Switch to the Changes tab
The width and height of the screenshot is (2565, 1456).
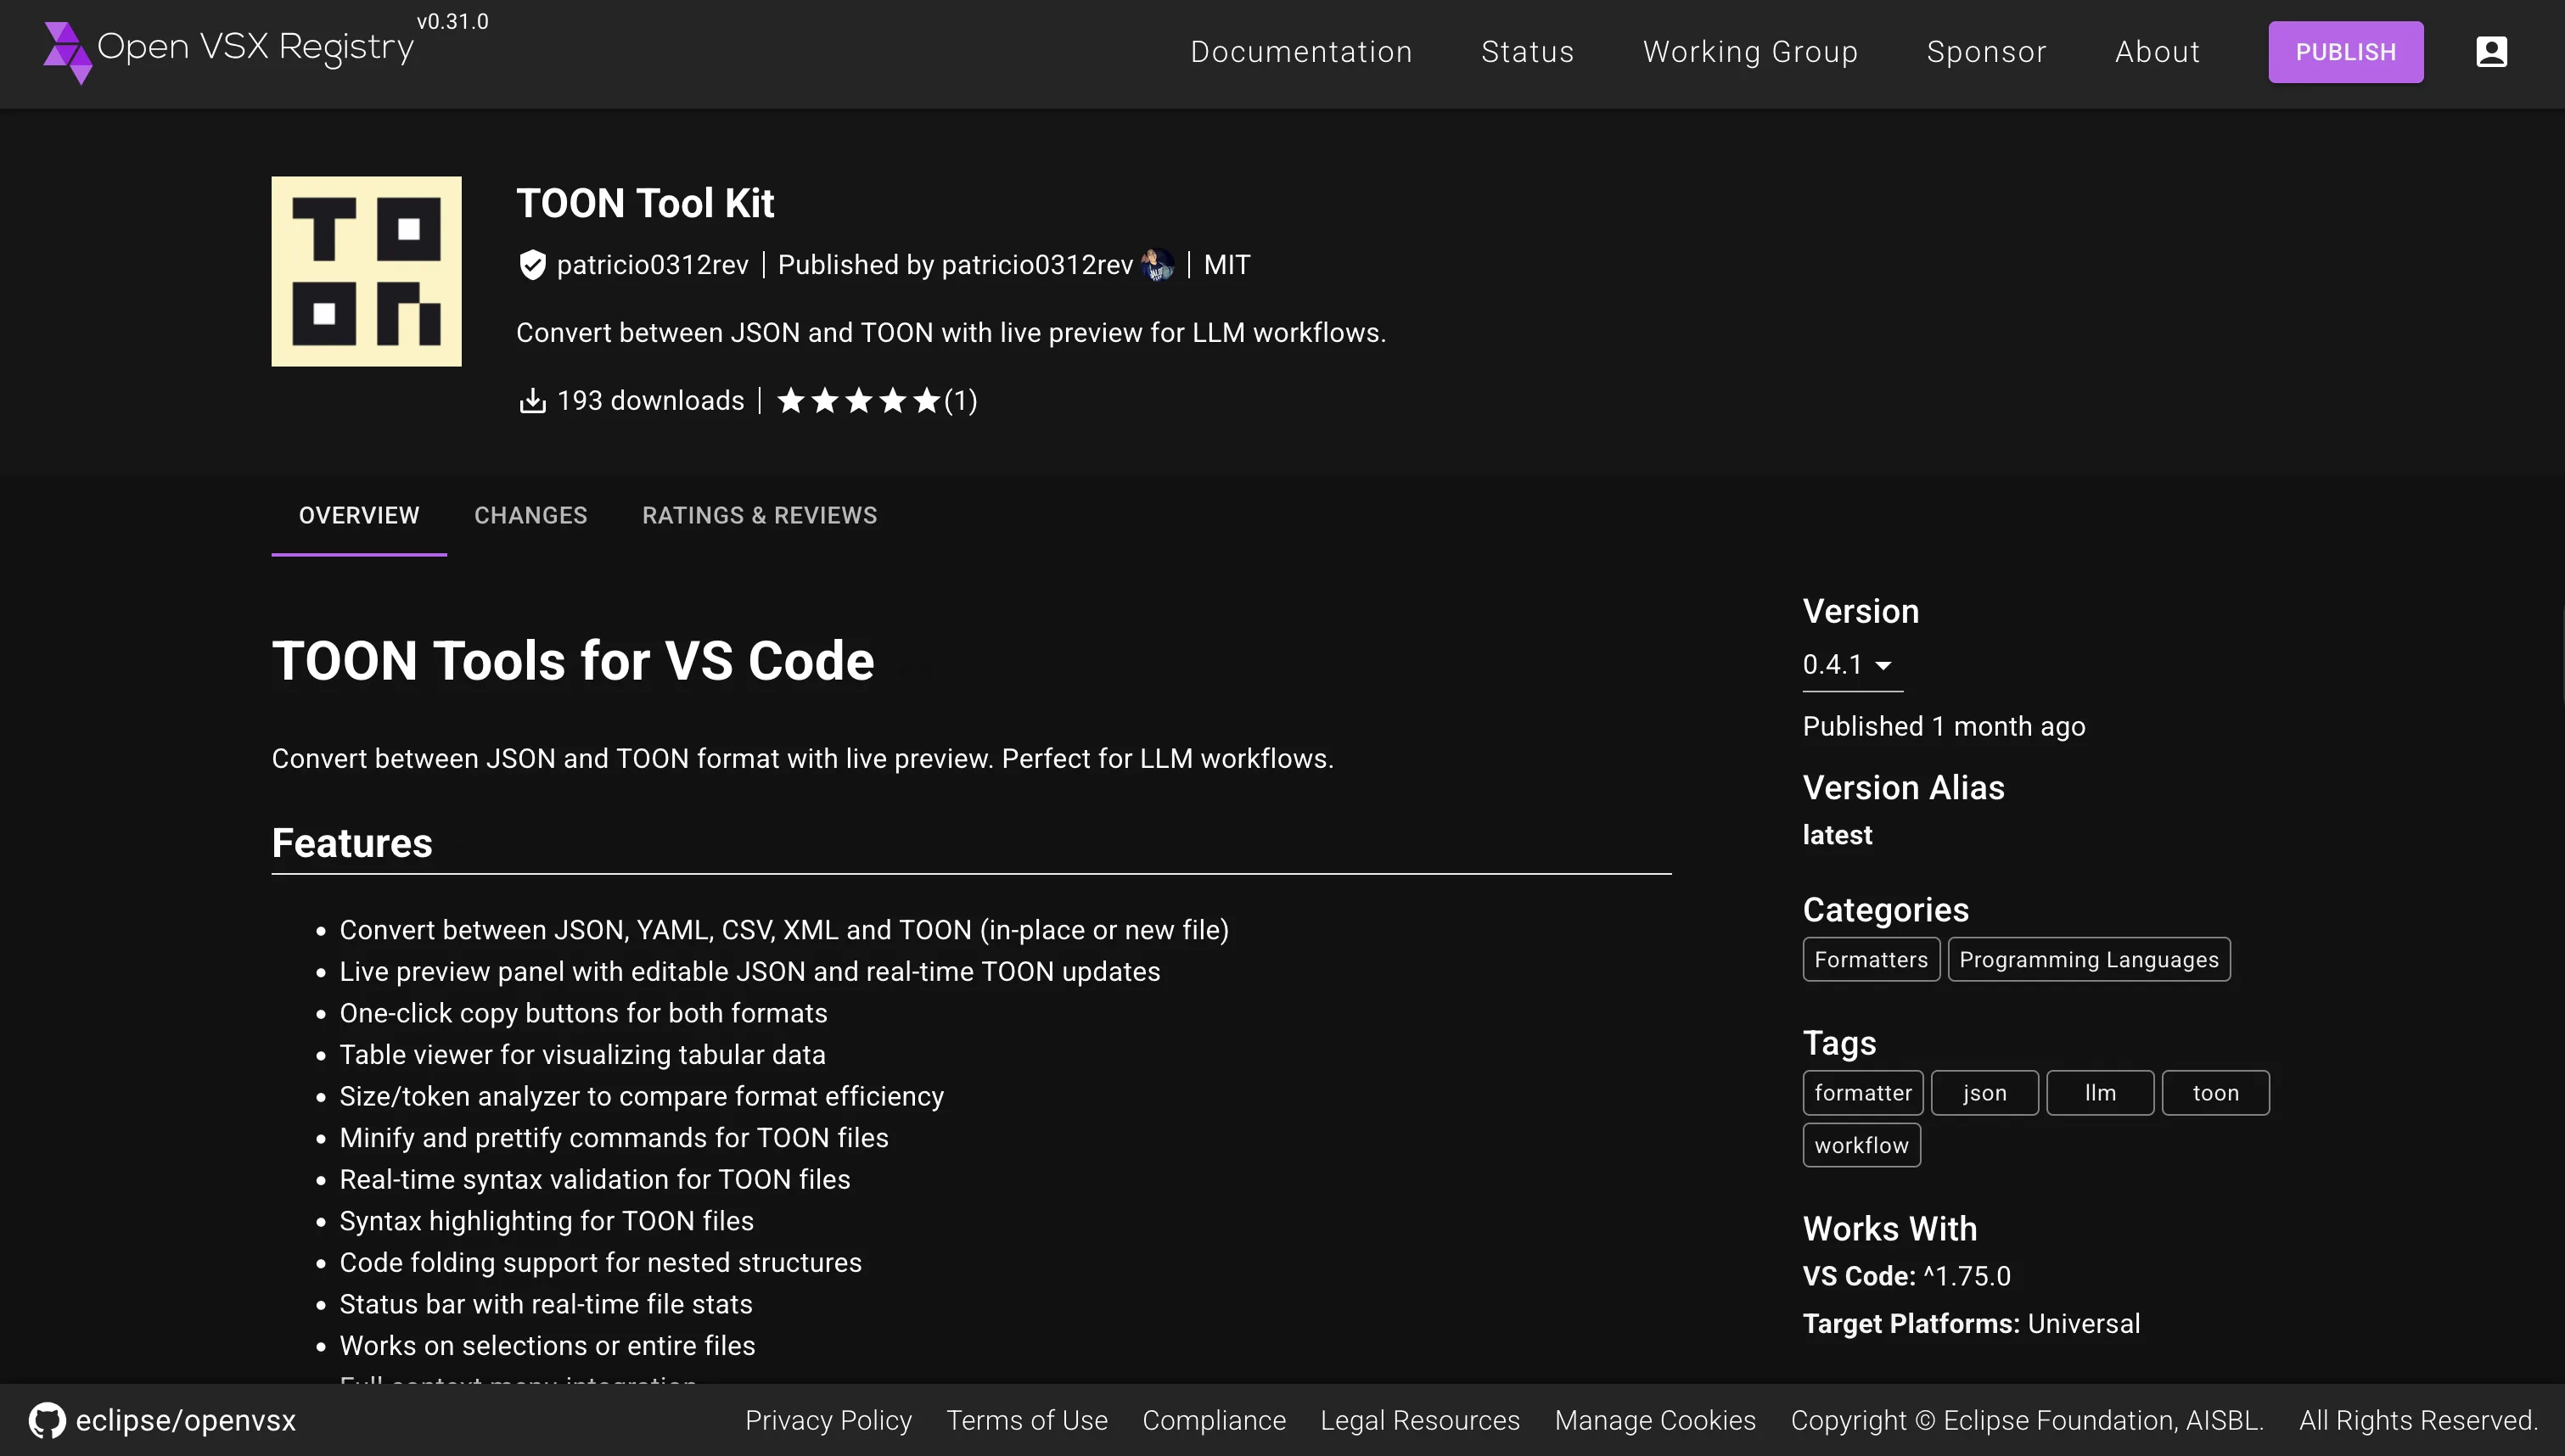[x=530, y=515]
